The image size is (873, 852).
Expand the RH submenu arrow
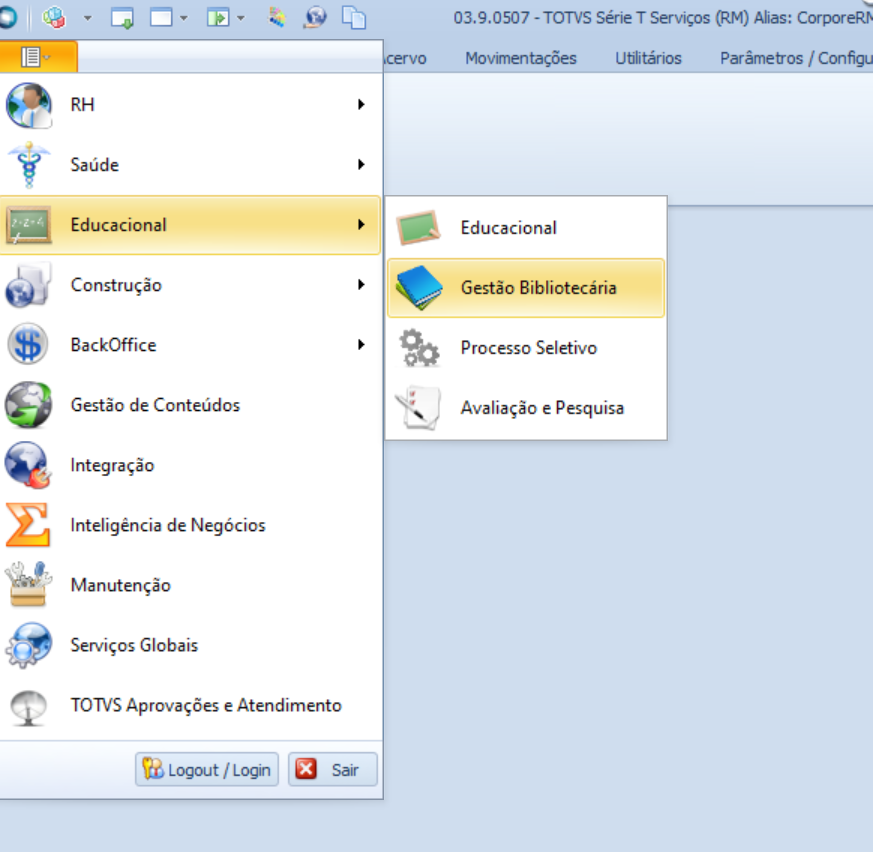point(361,105)
